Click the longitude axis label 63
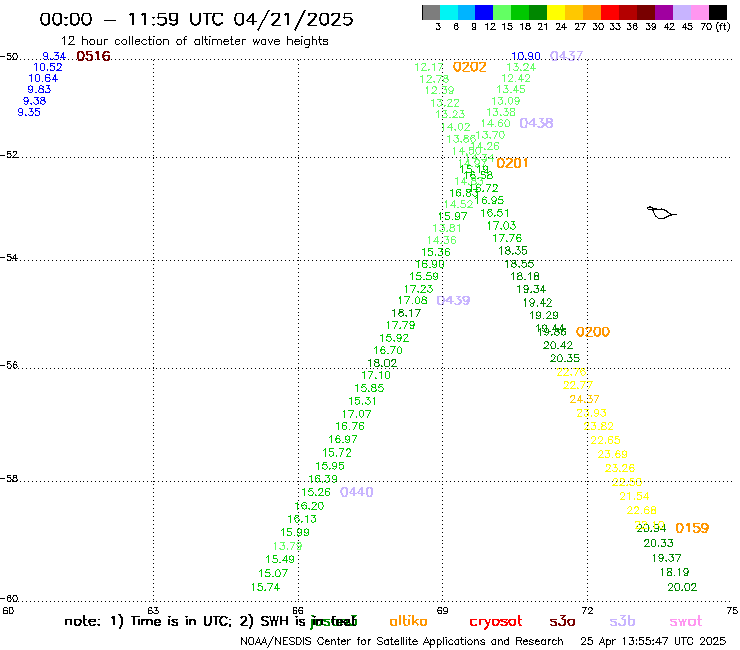The width and height of the screenshot is (740, 650). (x=153, y=610)
